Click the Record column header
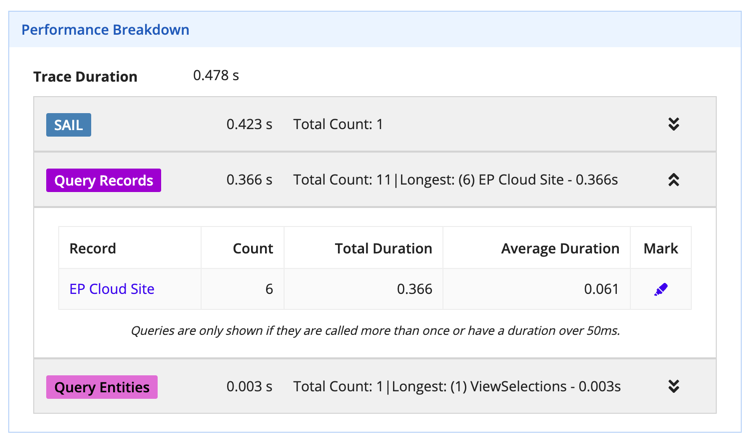The width and height of the screenshot is (751, 440). coord(92,248)
